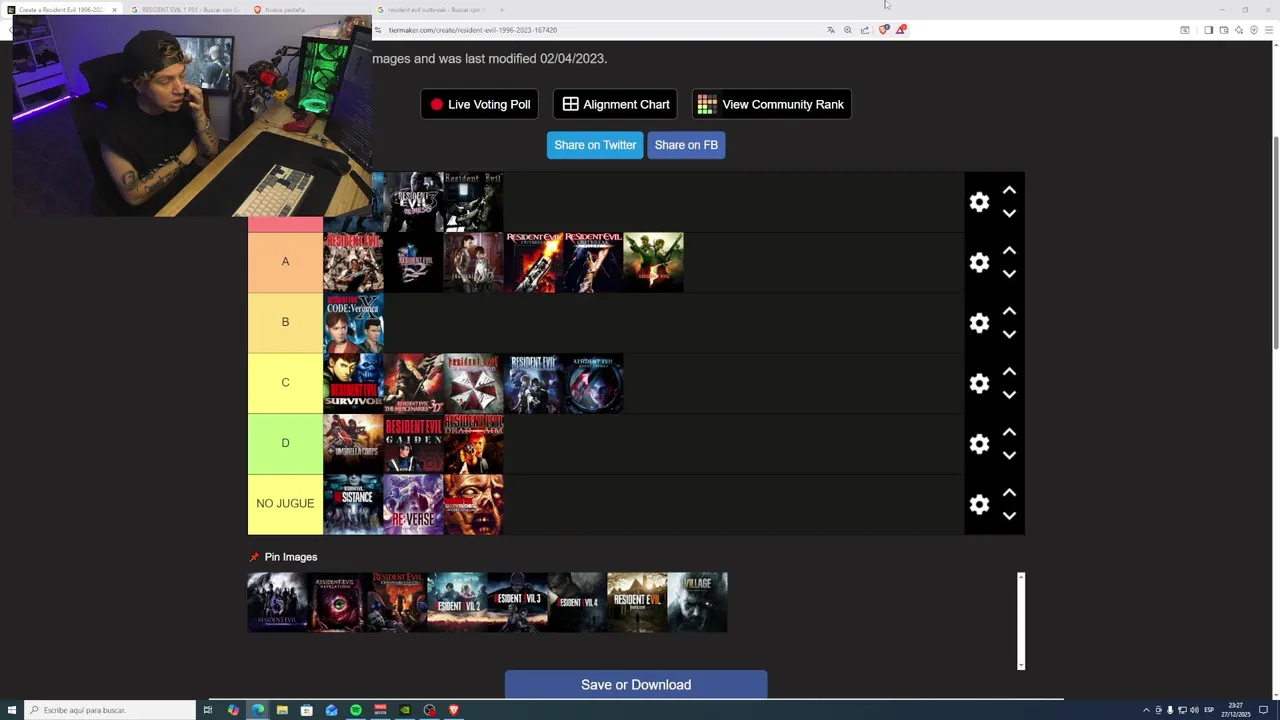Pick Resident Evil 3 remake from image pool

point(517,602)
